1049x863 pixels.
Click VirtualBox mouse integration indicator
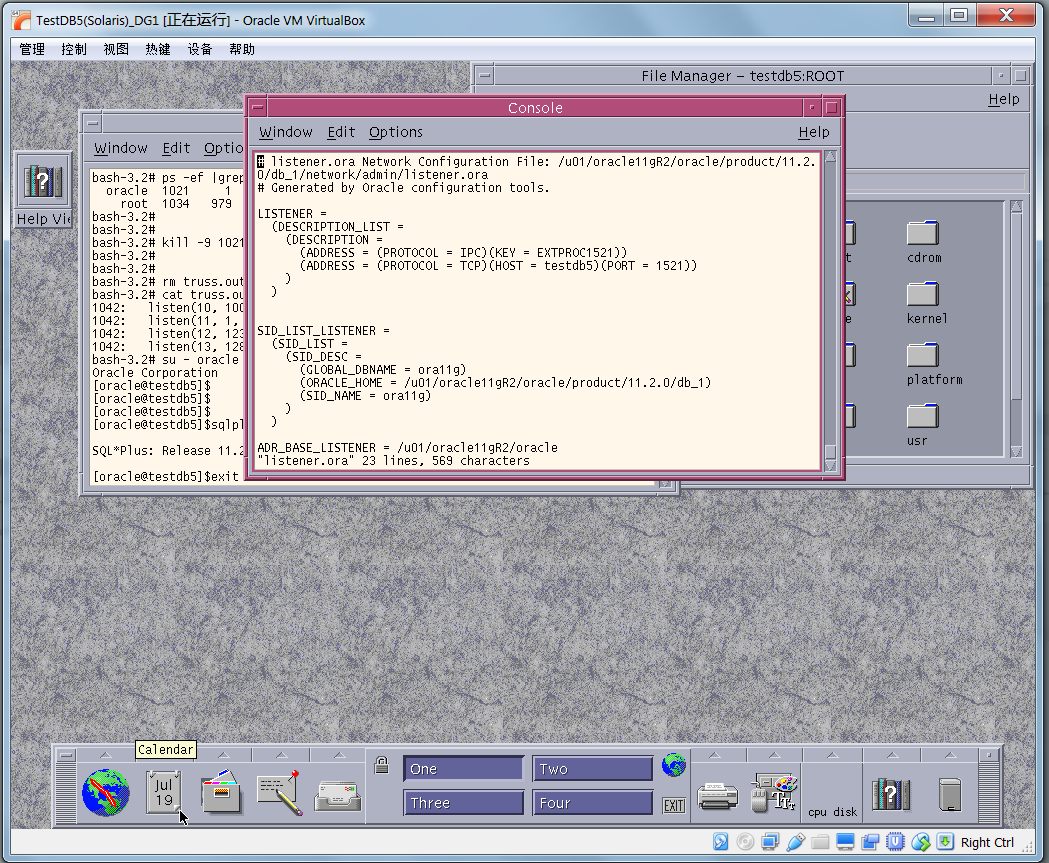pos(921,842)
